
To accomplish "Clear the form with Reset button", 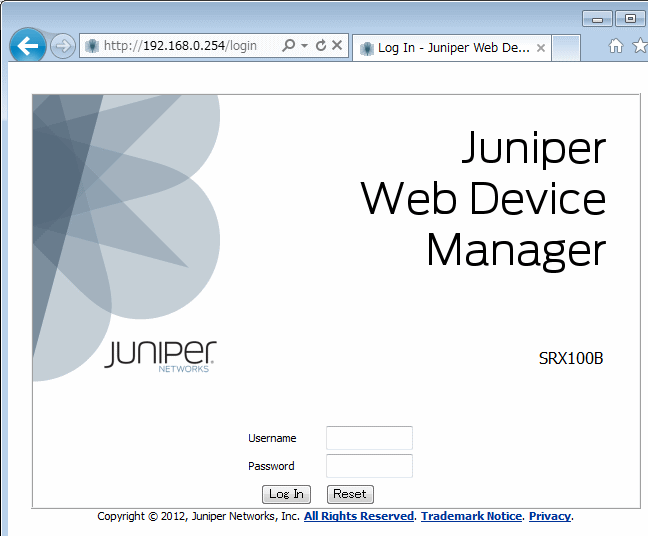I will click(350, 494).
